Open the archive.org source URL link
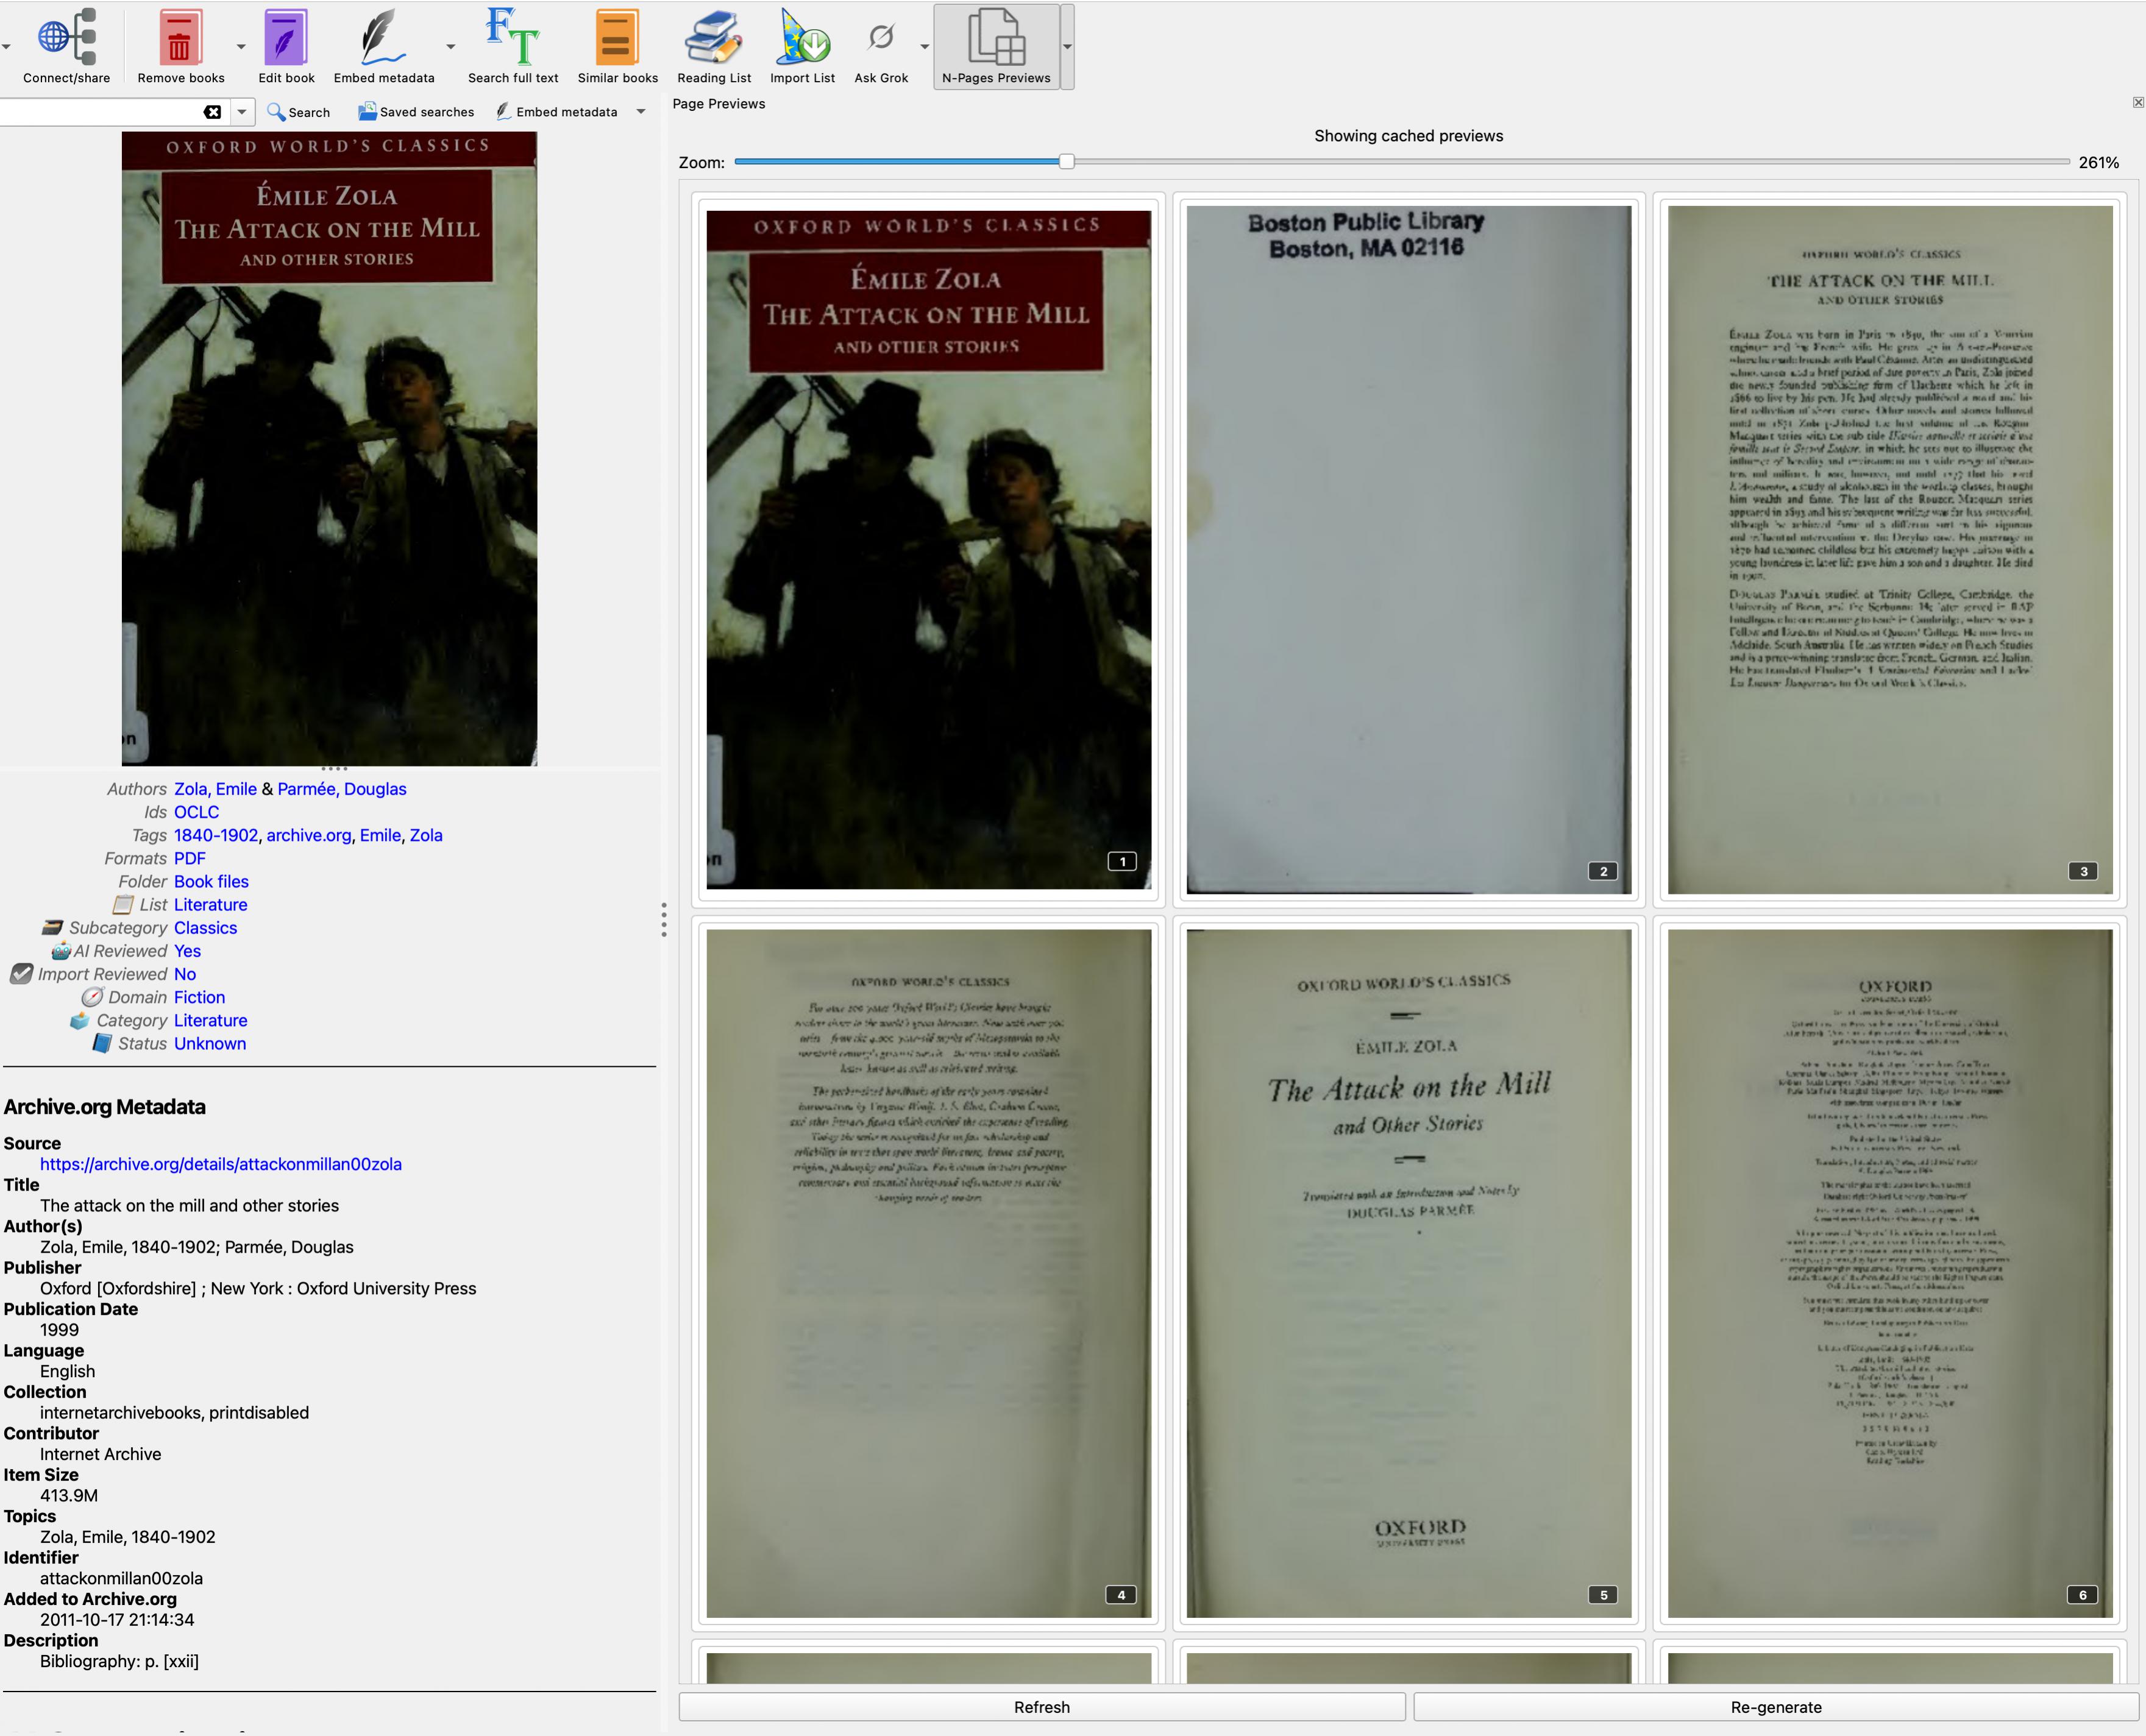This screenshot has height=1736, width=2146. [x=221, y=1164]
